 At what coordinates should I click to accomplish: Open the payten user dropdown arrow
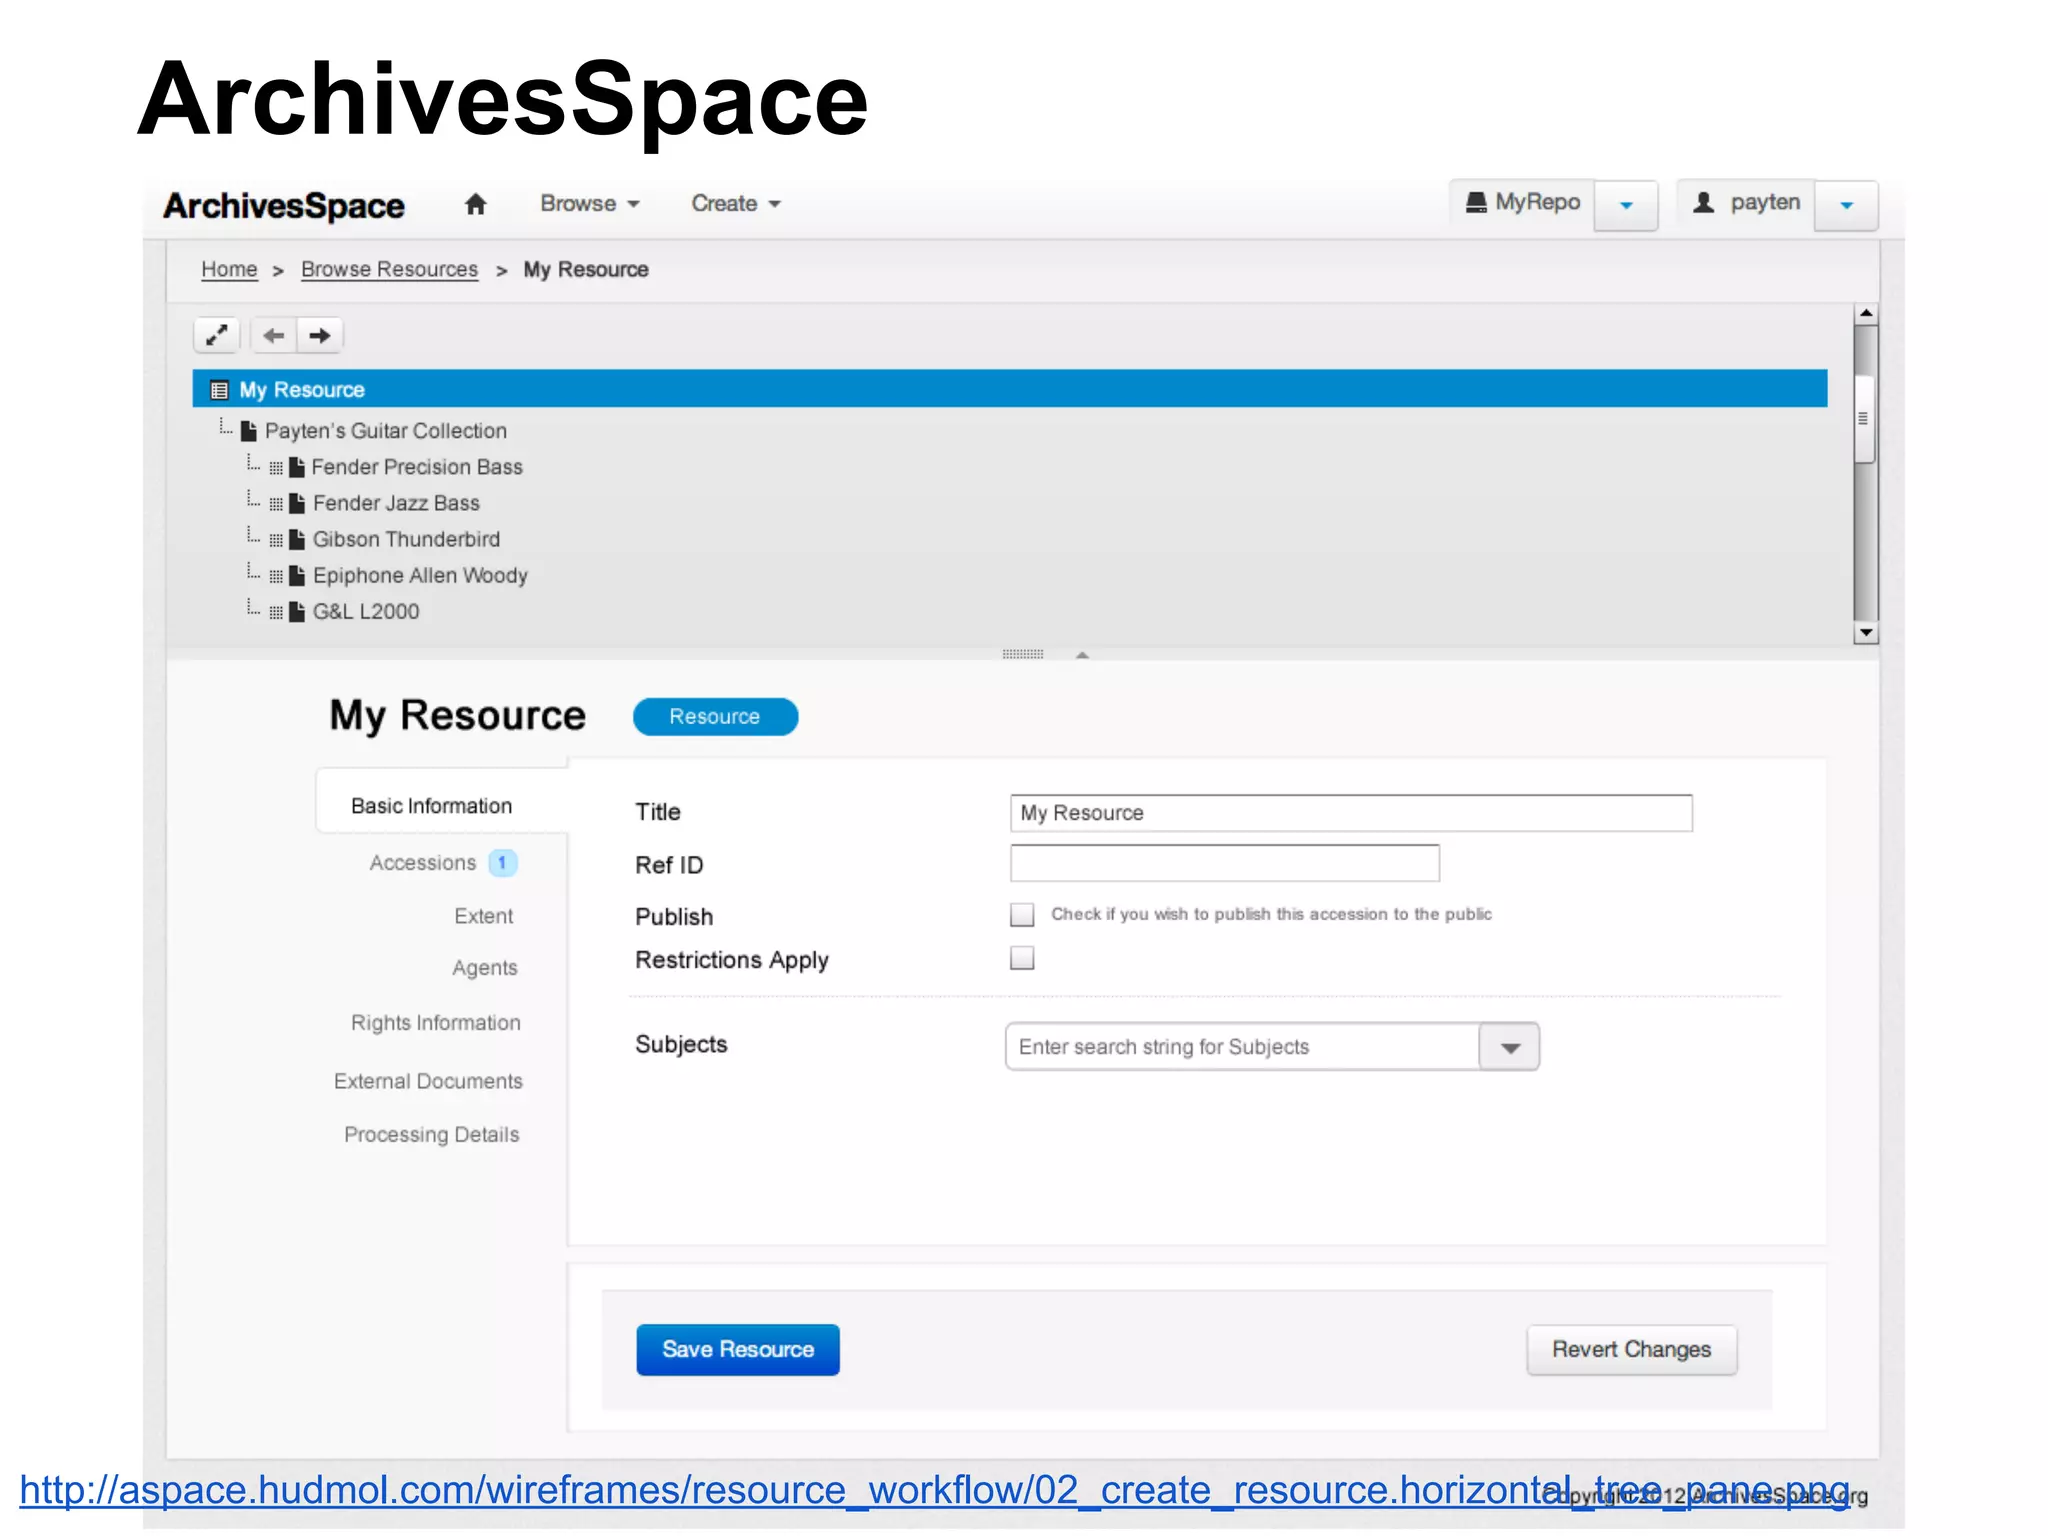[1847, 205]
